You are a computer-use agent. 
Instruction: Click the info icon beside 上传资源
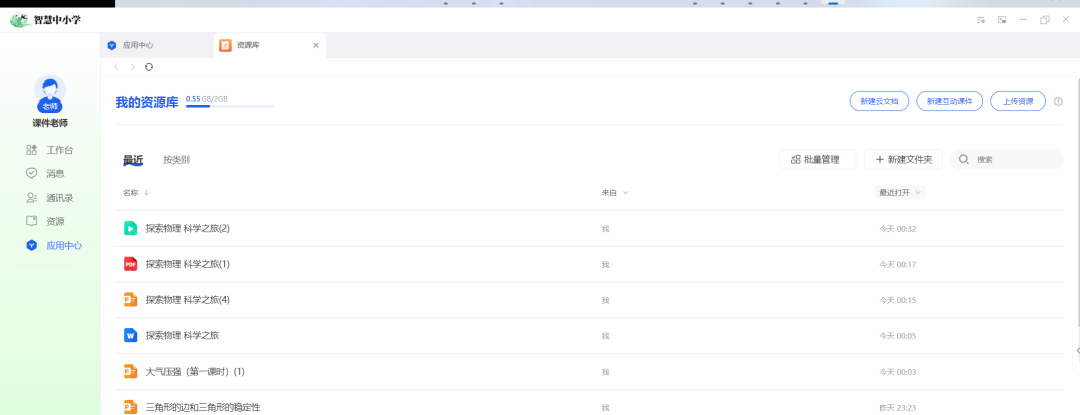[x=1058, y=101]
